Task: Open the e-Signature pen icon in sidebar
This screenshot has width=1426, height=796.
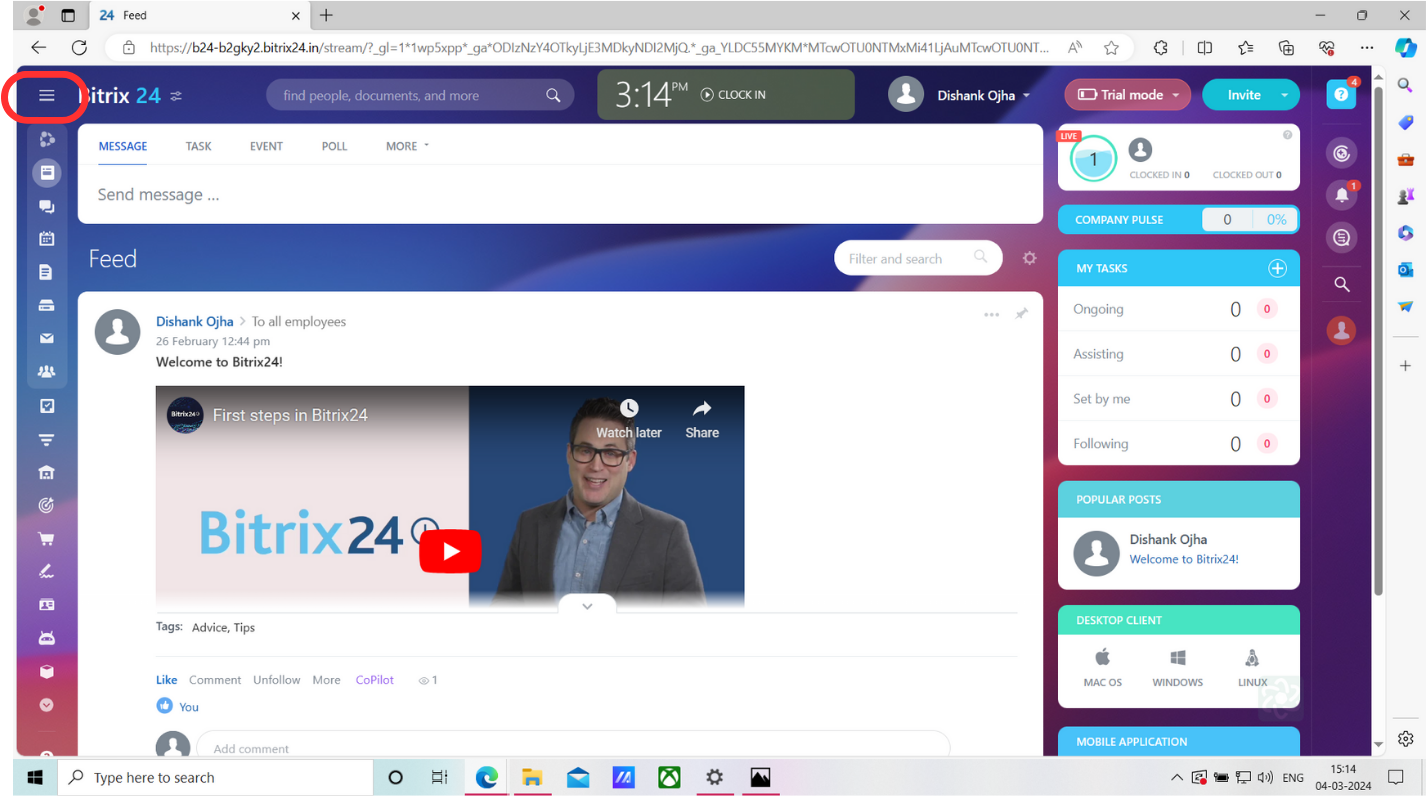Action: coord(46,571)
